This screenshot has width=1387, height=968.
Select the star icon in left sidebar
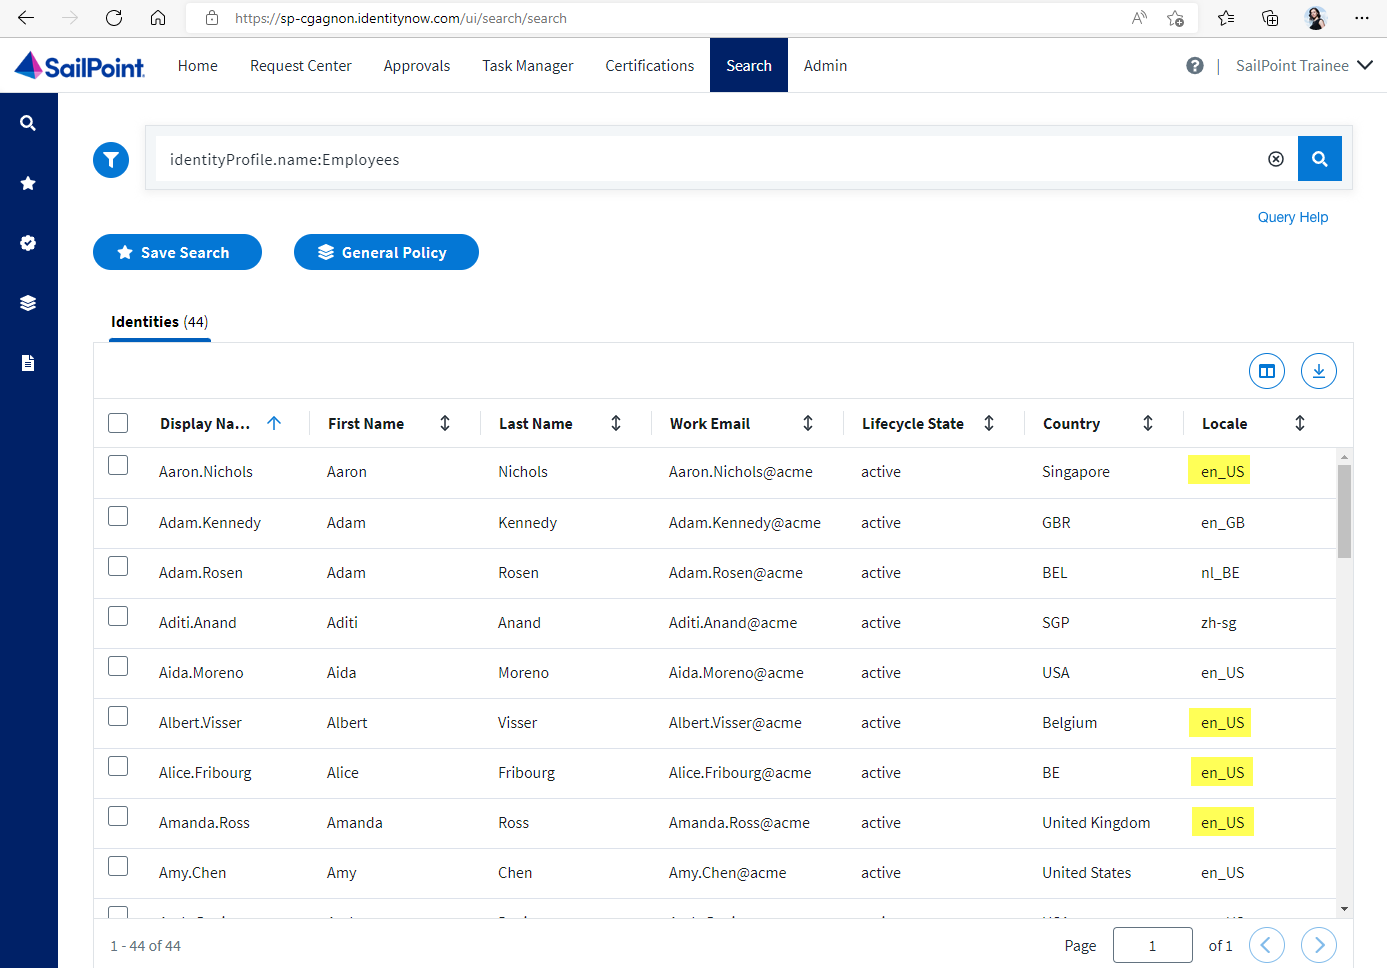(x=28, y=183)
